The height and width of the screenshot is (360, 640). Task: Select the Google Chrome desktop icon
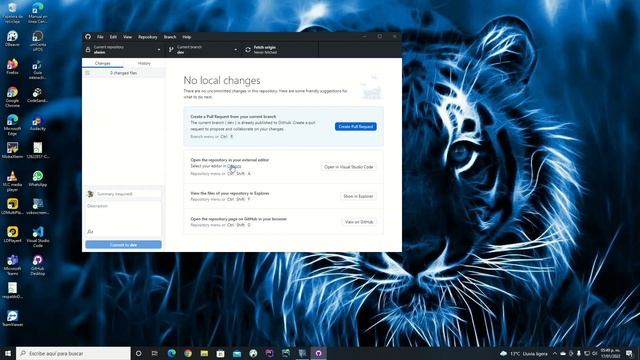[12, 97]
